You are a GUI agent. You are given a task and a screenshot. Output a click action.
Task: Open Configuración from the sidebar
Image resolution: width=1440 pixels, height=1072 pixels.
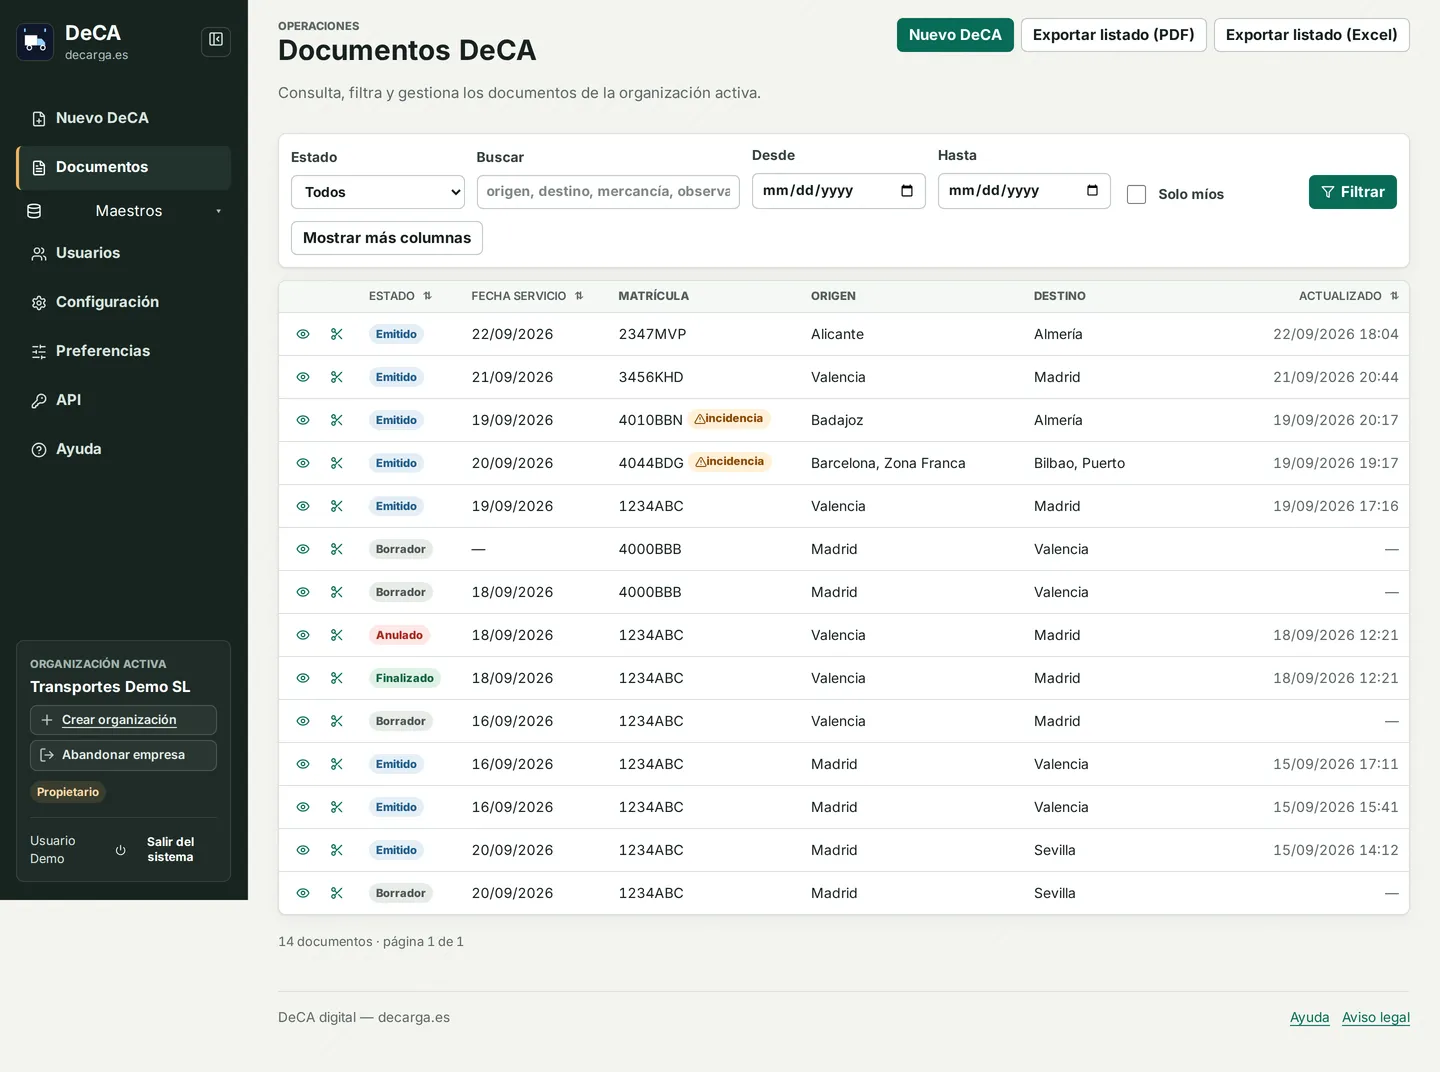click(124, 302)
